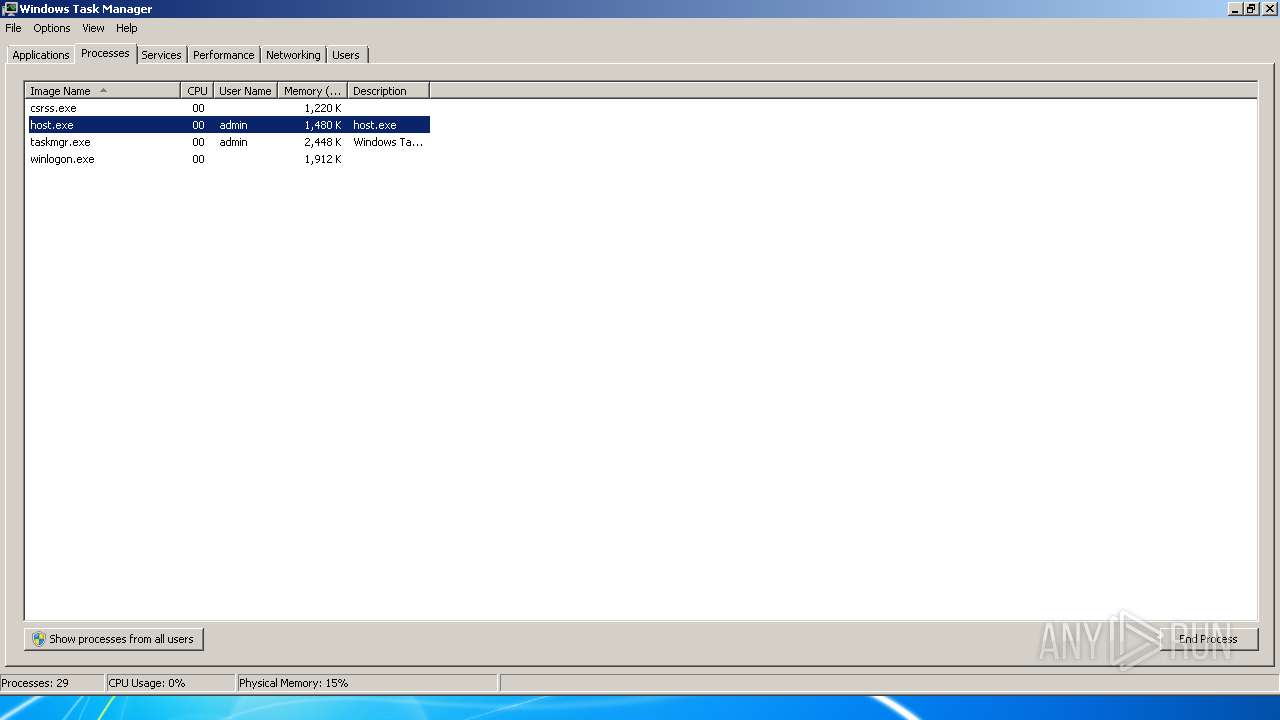Select the host.exe process row
The image size is (1280, 720).
(x=229, y=125)
